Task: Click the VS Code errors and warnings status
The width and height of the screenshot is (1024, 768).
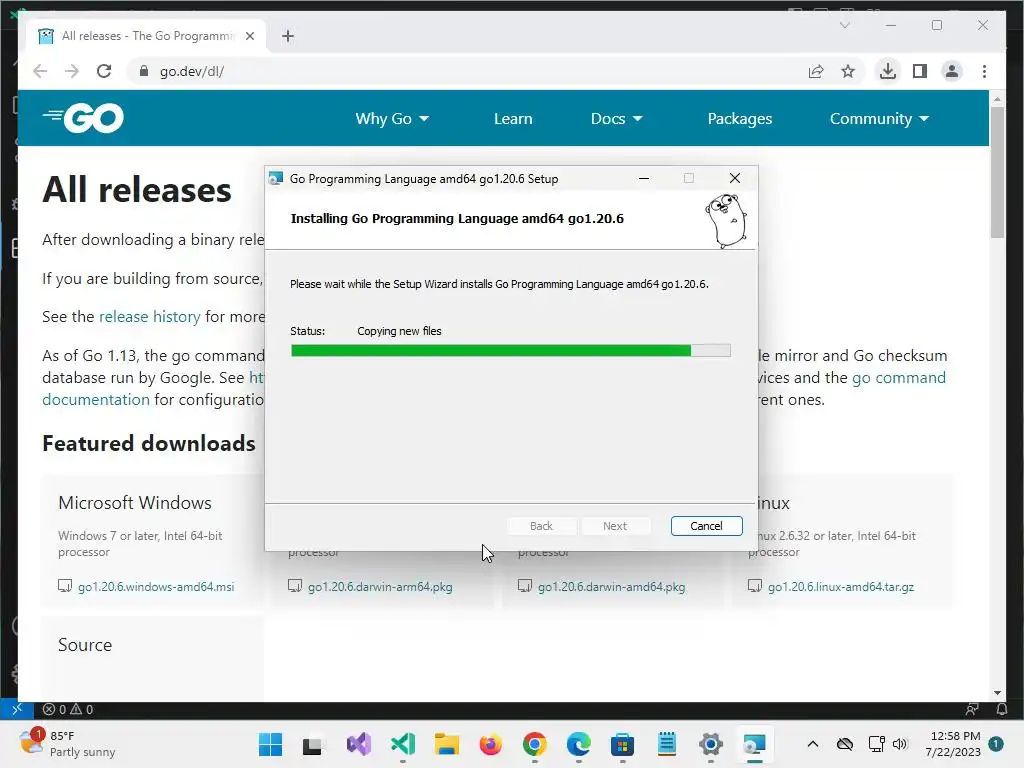Action: coord(68,709)
